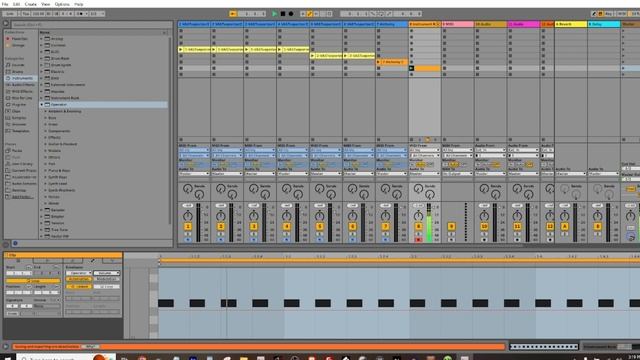Image resolution: width=640 pixels, height=360 pixels.
Task: Click the Stop transport button
Action: pos(283,13)
